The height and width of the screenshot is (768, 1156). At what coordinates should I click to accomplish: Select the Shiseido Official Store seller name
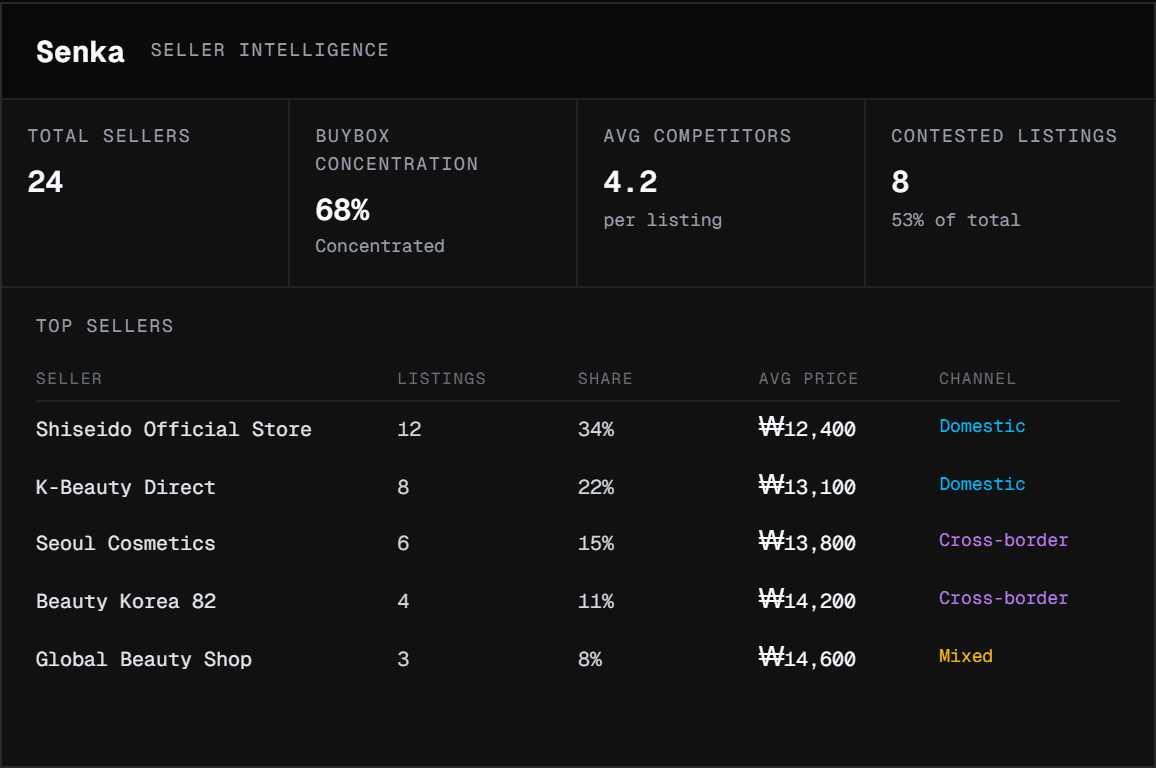point(174,429)
